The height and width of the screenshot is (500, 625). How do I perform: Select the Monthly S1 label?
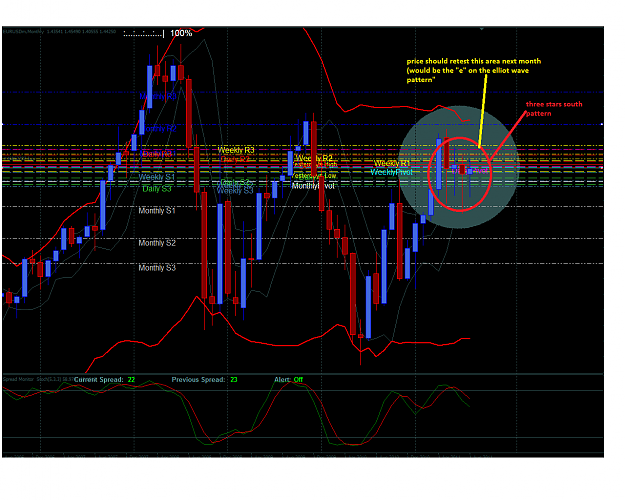point(157,211)
